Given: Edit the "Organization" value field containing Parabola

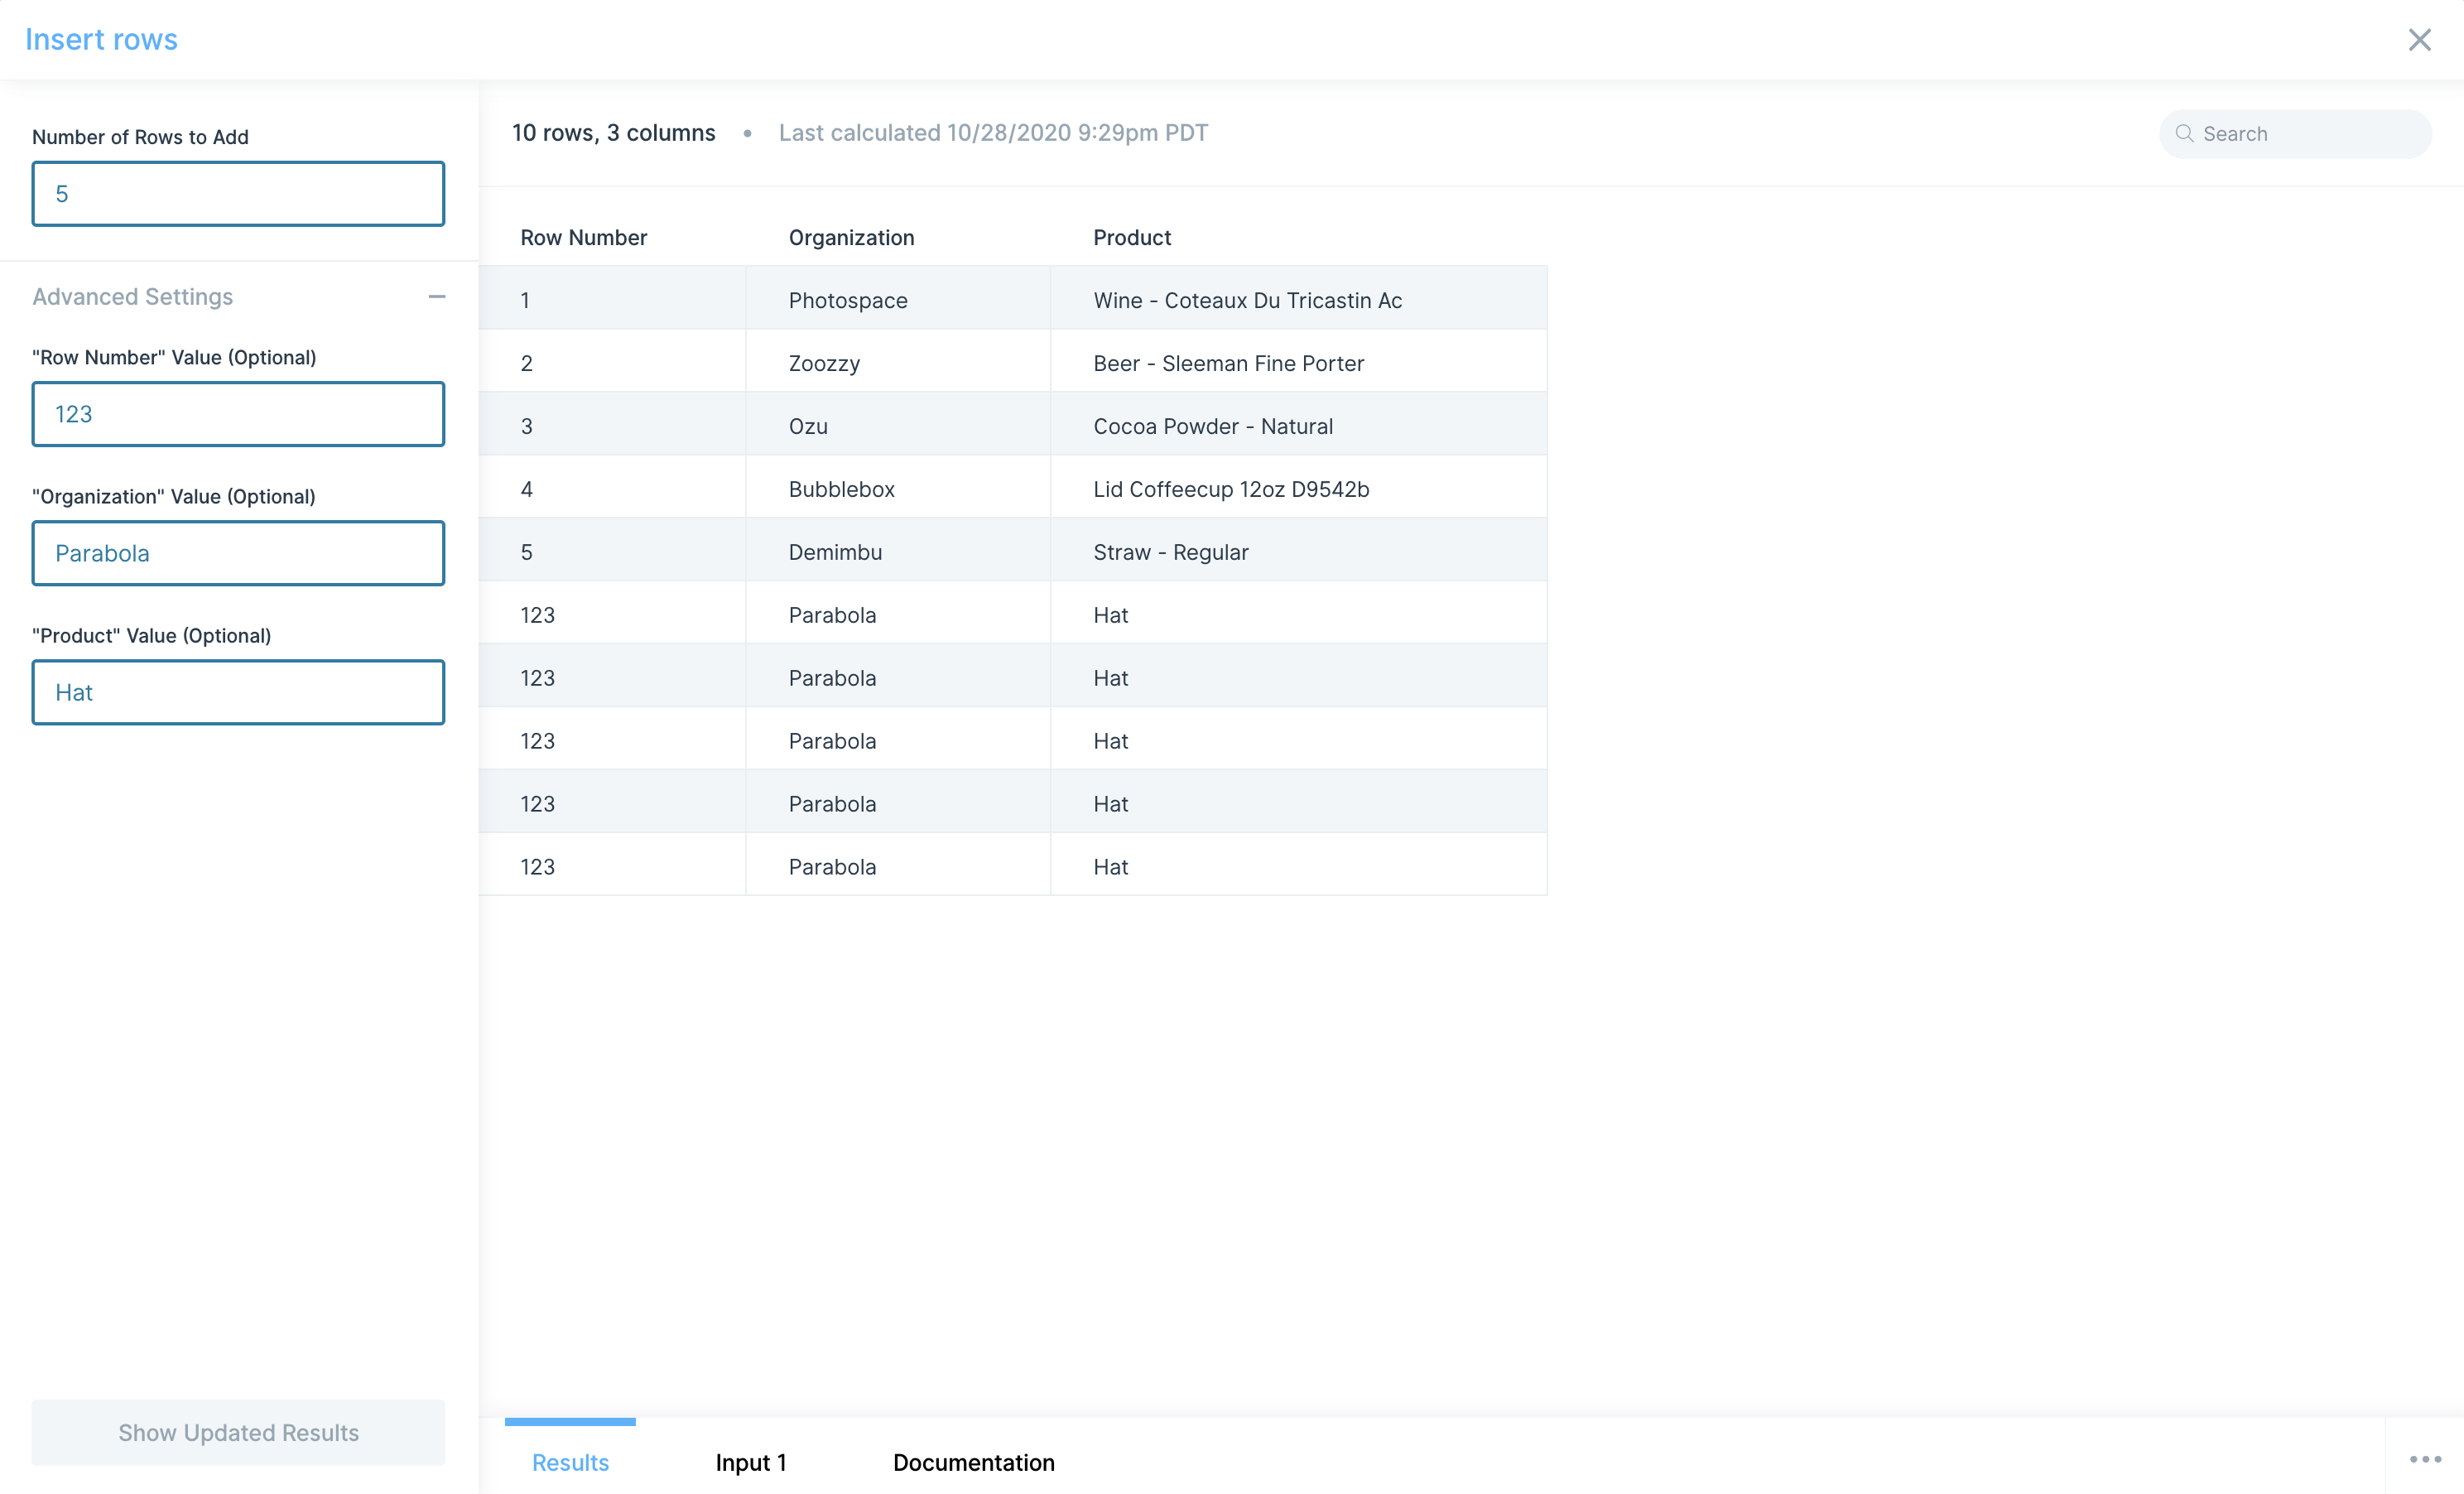Looking at the screenshot, I should click(238, 553).
